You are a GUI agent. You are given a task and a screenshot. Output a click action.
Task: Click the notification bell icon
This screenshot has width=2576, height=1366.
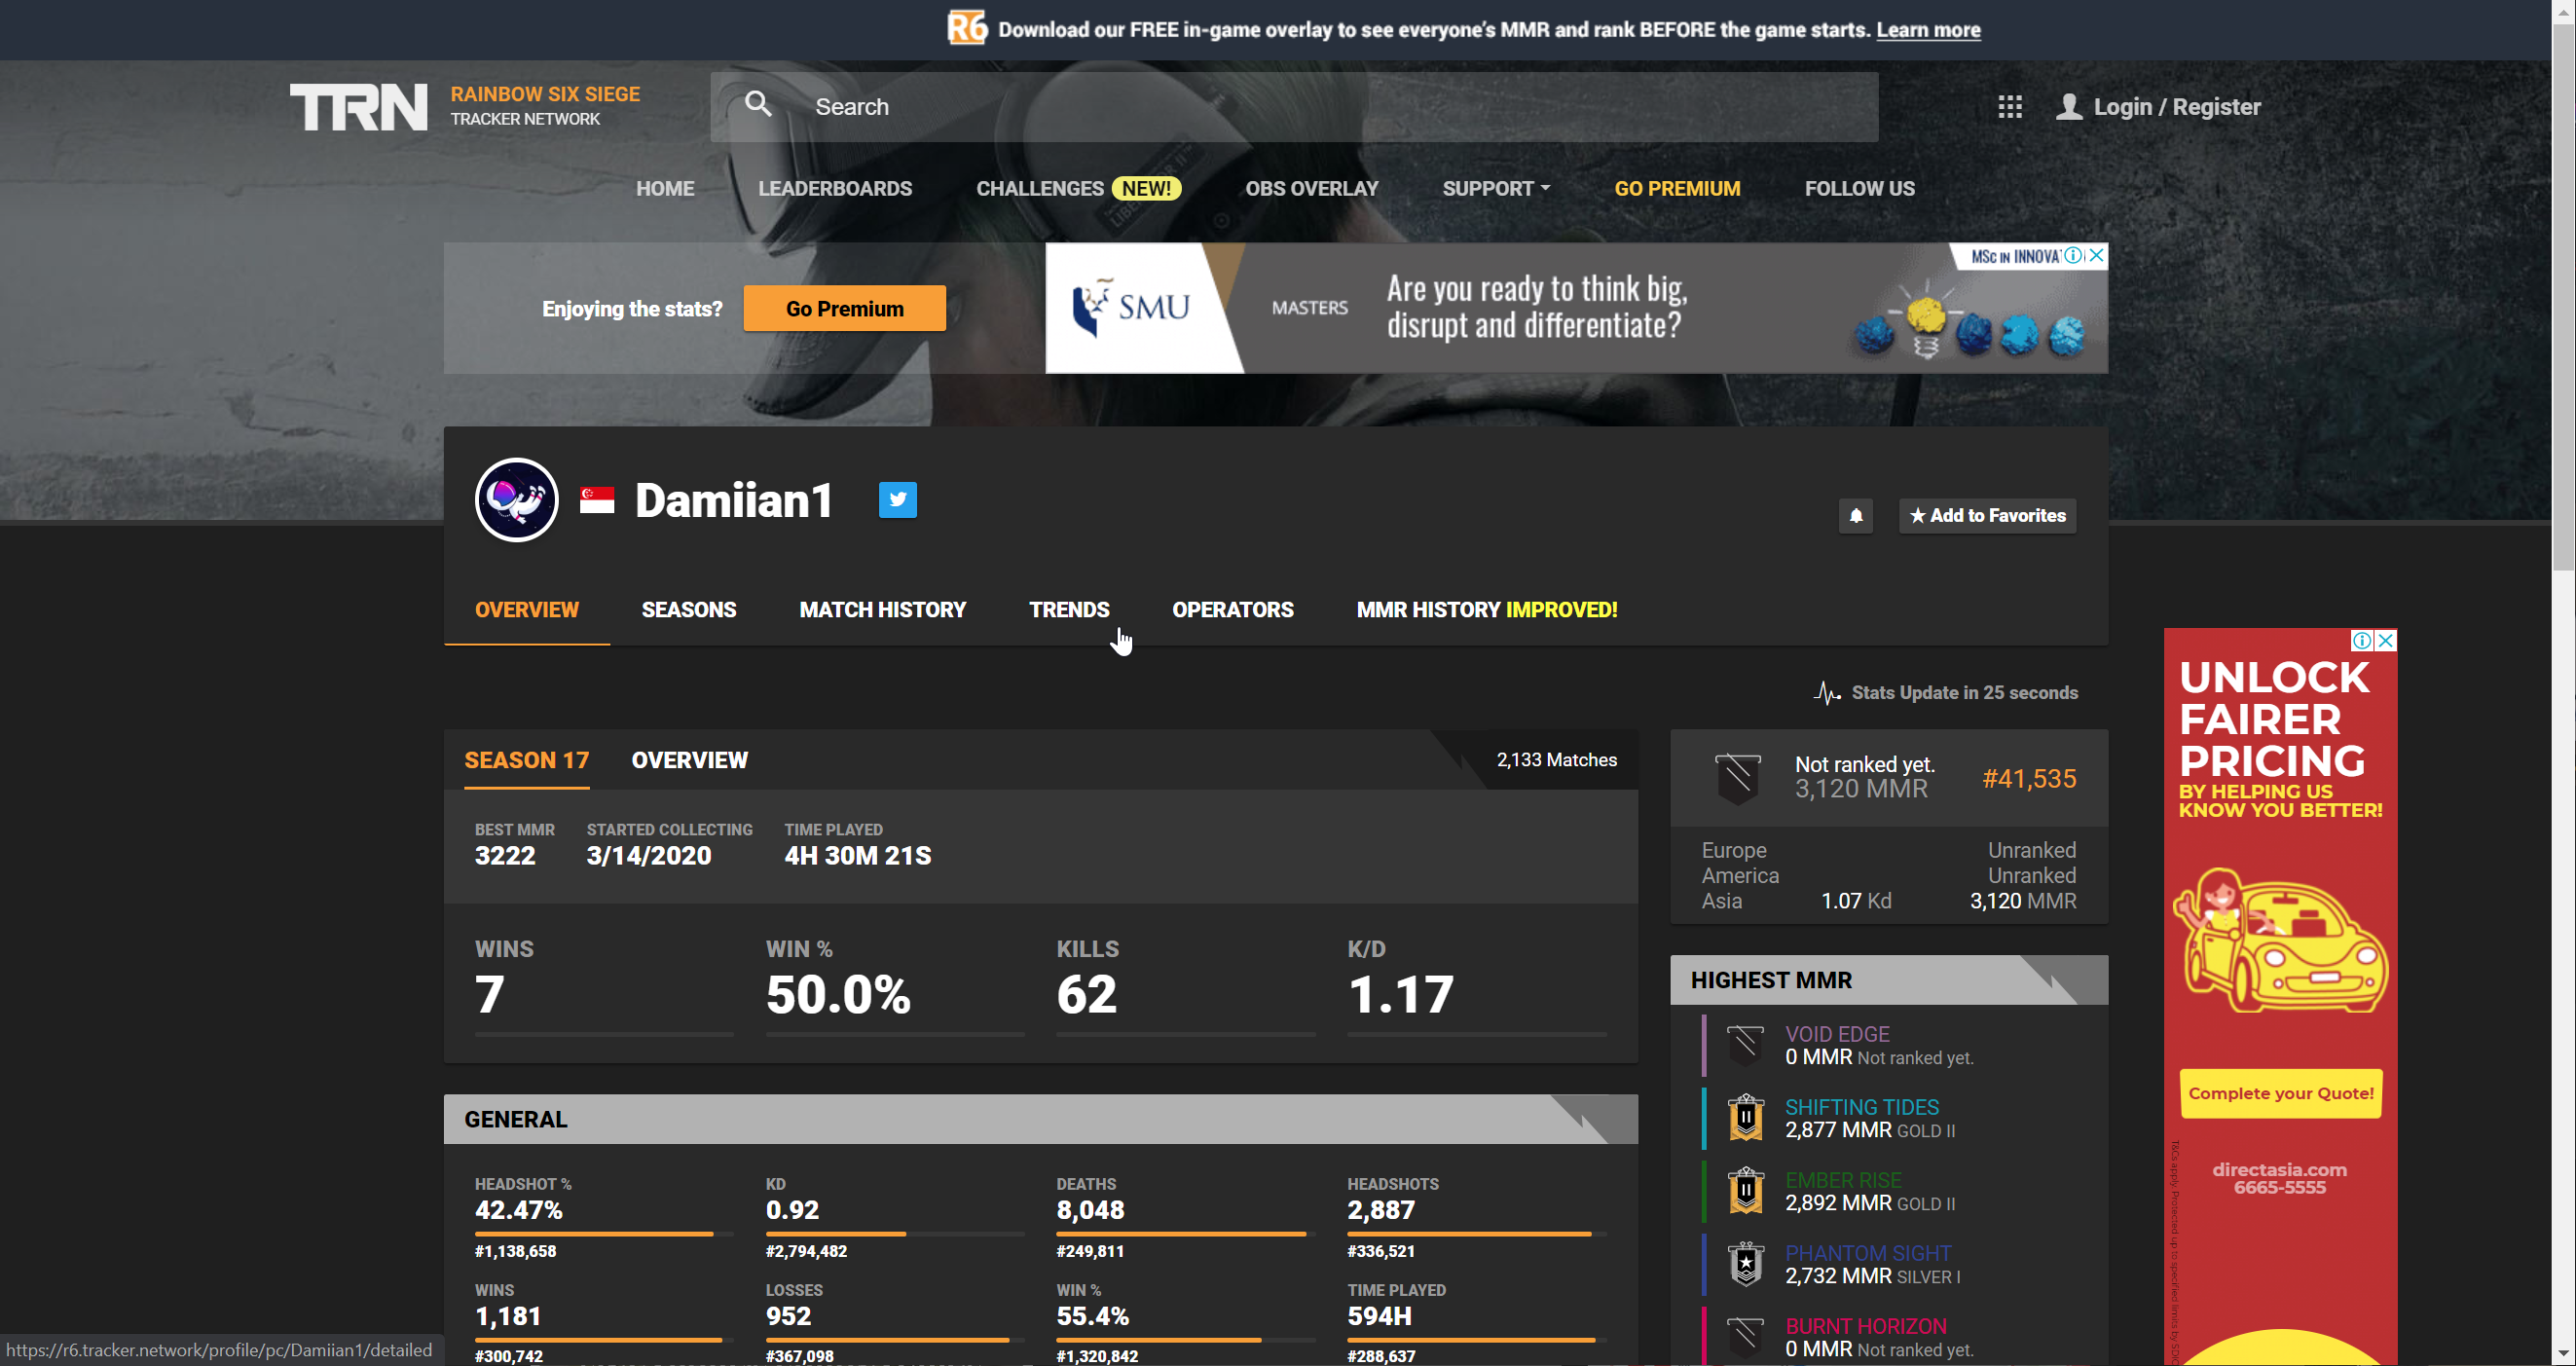click(x=1855, y=516)
